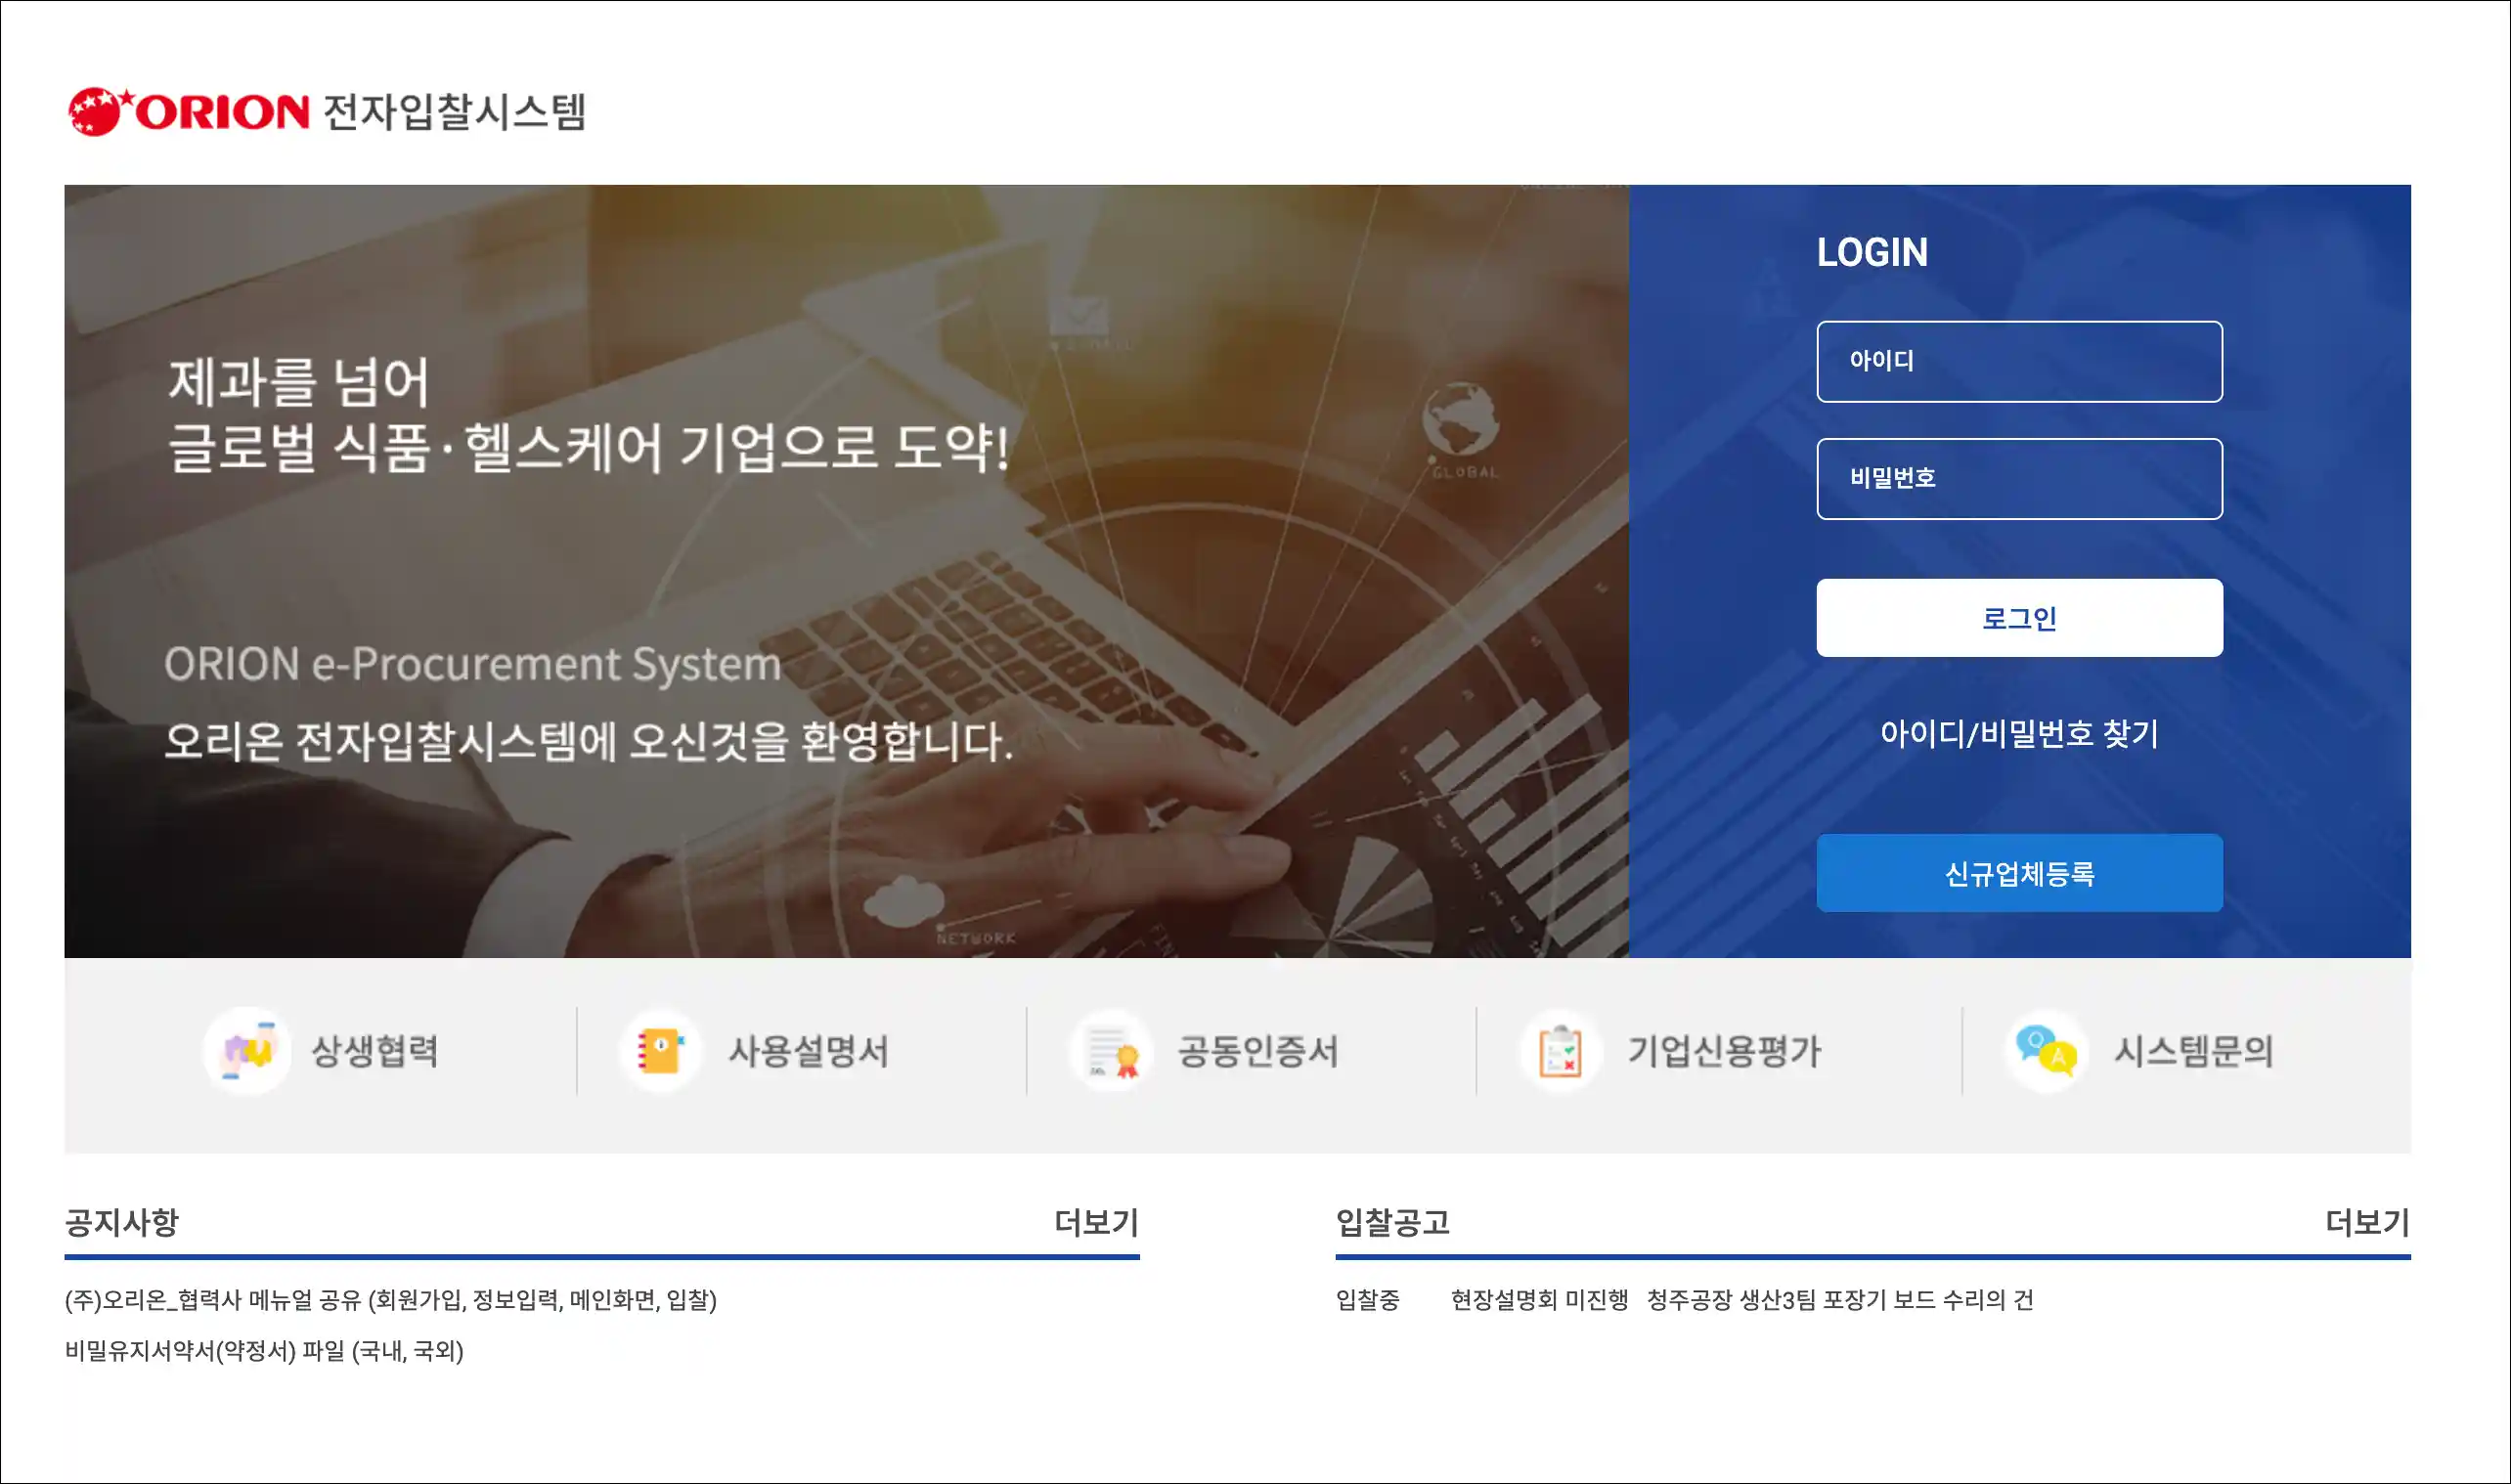Screen dimensions: 2511x1484
Task: Click the 현장설명회 미진행 text
Action: click(x=1540, y=1299)
